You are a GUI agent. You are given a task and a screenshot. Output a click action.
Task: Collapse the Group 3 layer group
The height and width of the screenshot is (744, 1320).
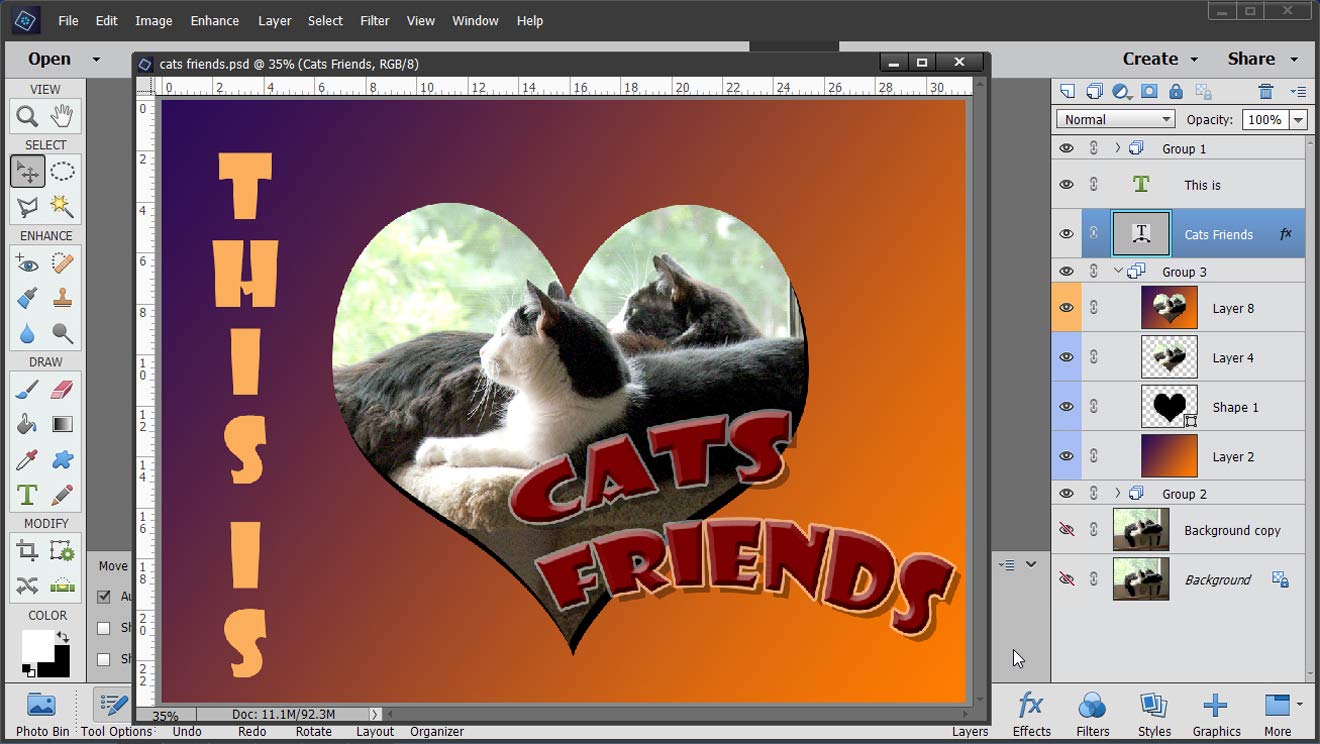click(x=1118, y=271)
